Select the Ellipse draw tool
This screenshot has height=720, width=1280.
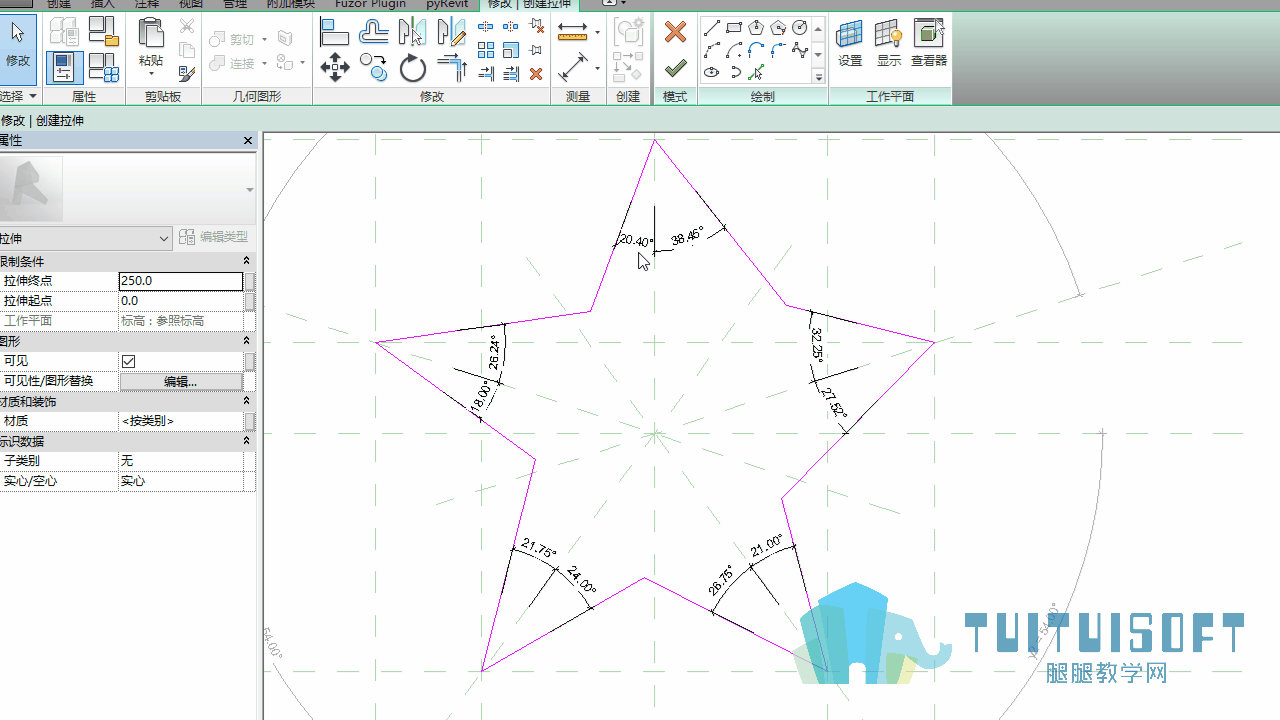(712, 72)
